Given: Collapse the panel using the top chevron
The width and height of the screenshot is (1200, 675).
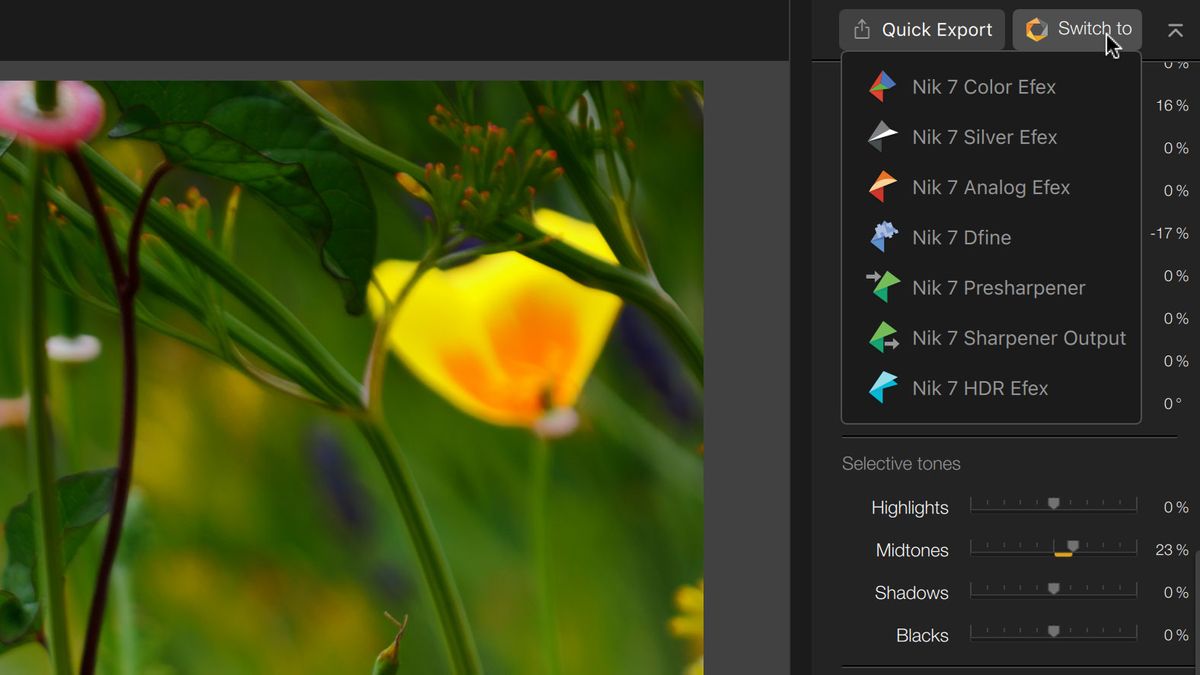Looking at the screenshot, I should click(x=1175, y=30).
